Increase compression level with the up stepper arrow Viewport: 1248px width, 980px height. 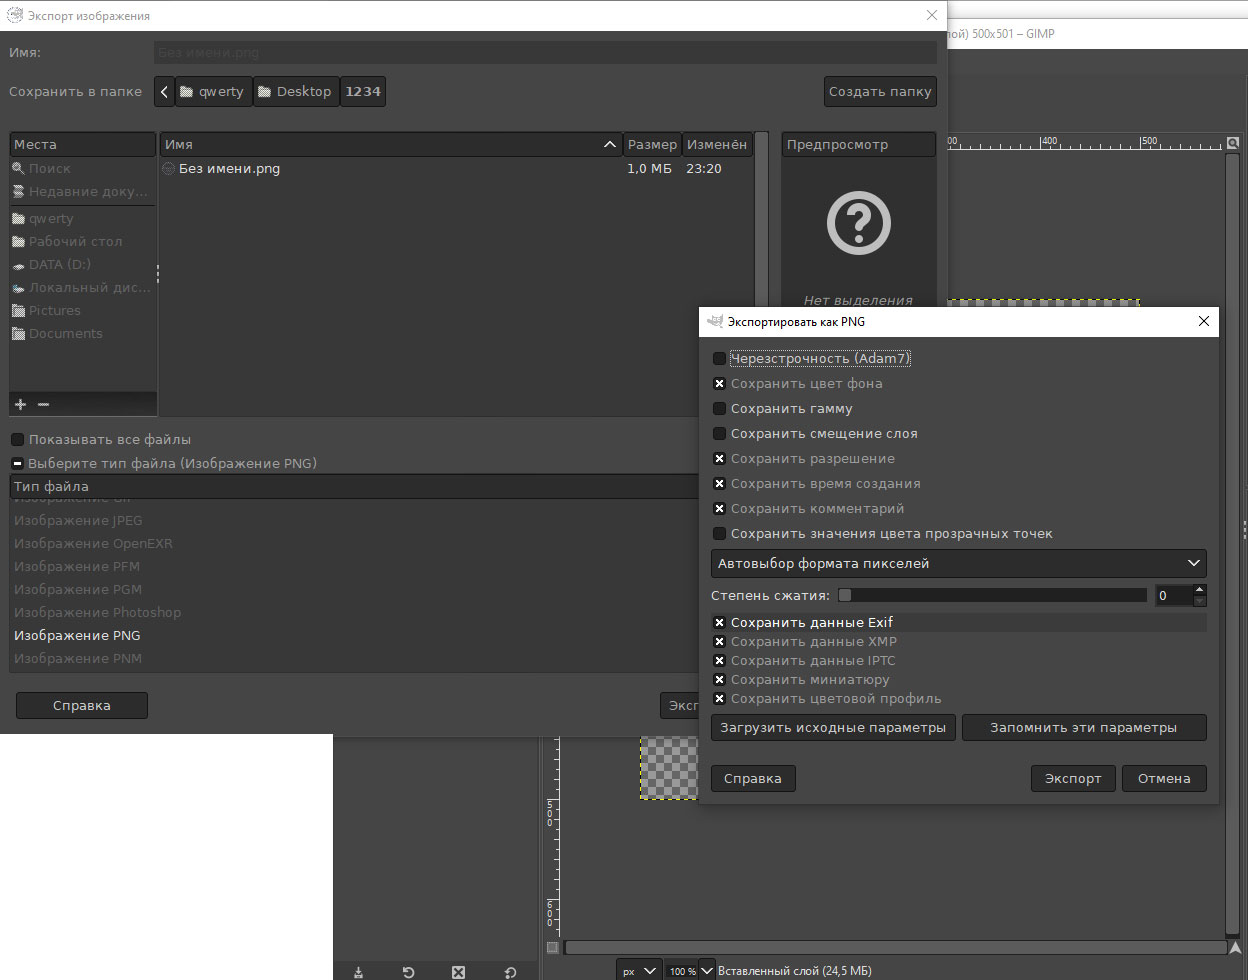pos(1200,590)
